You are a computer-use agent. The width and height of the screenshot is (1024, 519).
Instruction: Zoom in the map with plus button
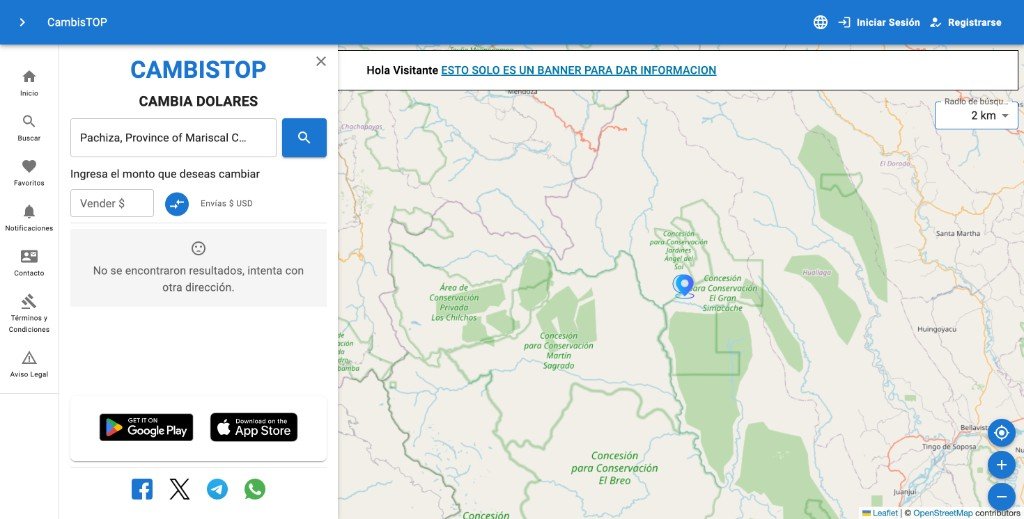(1001, 465)
